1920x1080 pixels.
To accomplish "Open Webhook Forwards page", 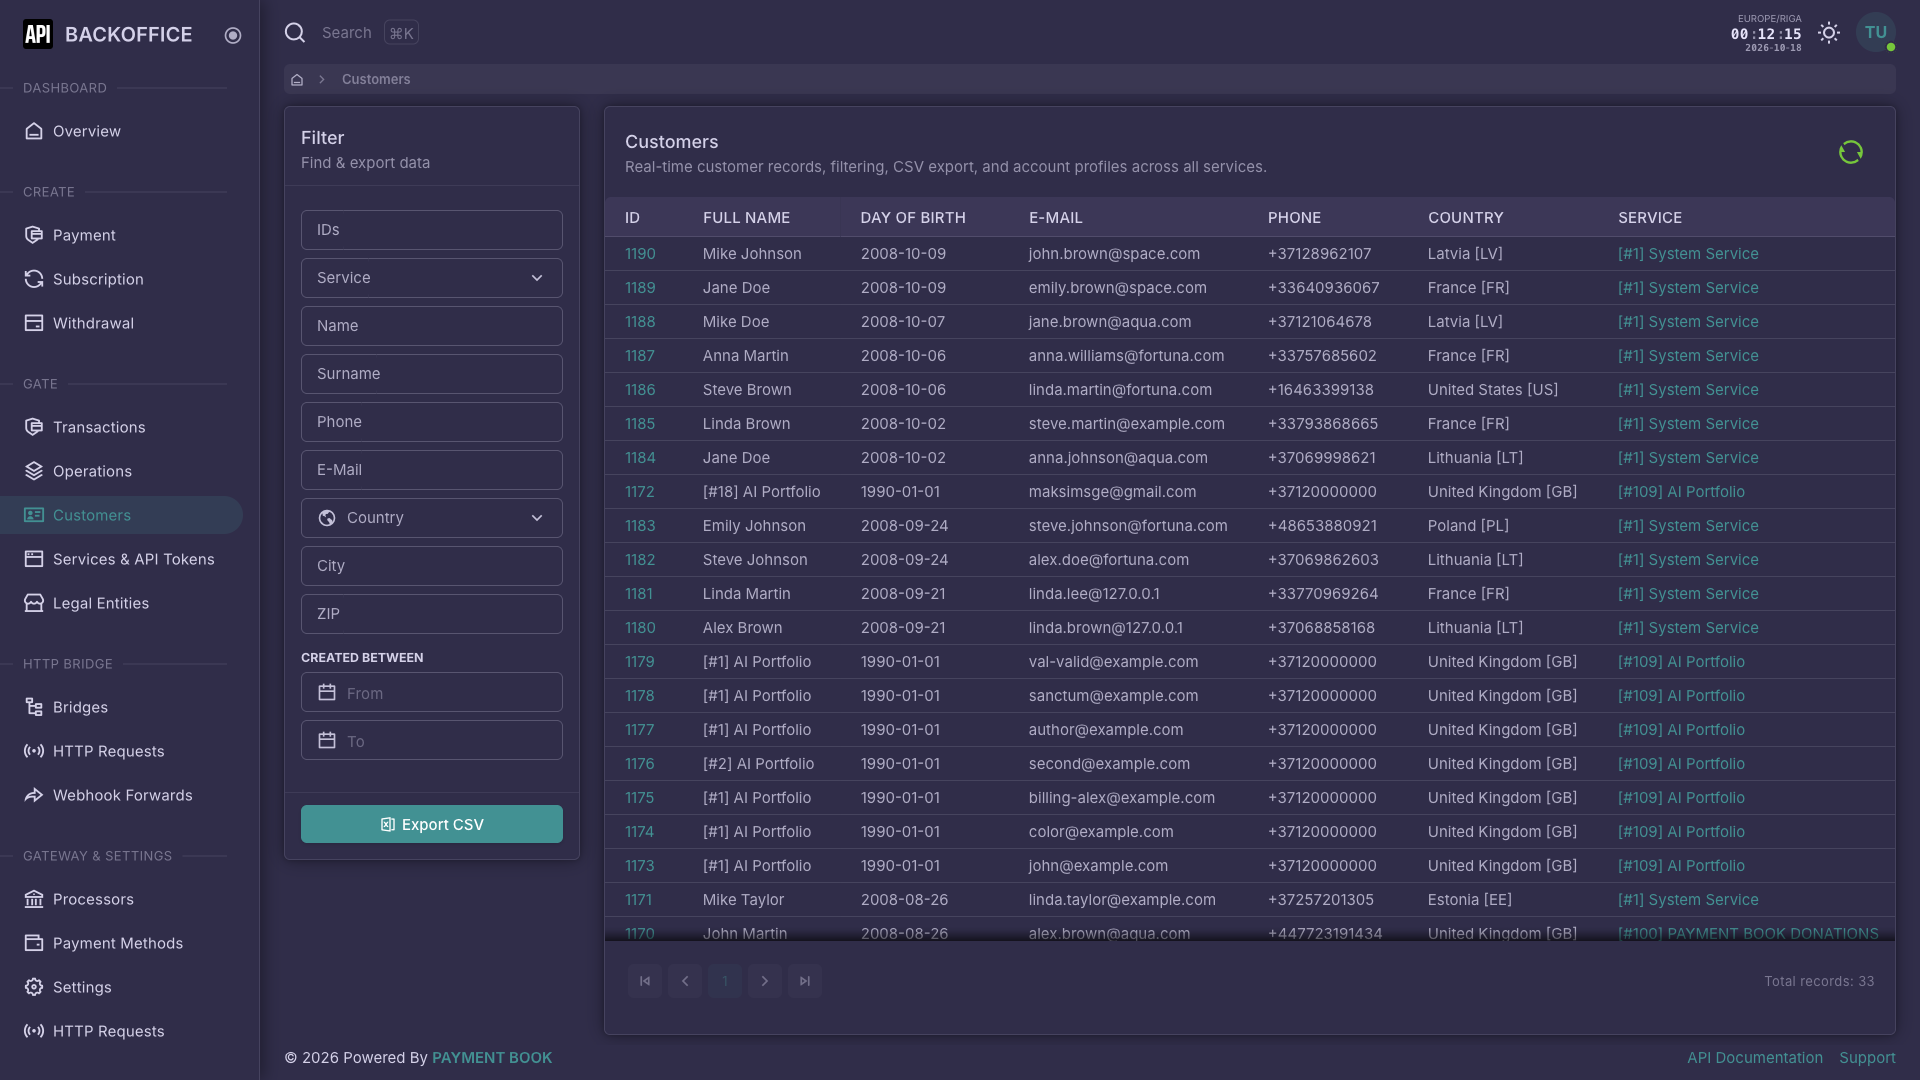I will coord(122,795).
